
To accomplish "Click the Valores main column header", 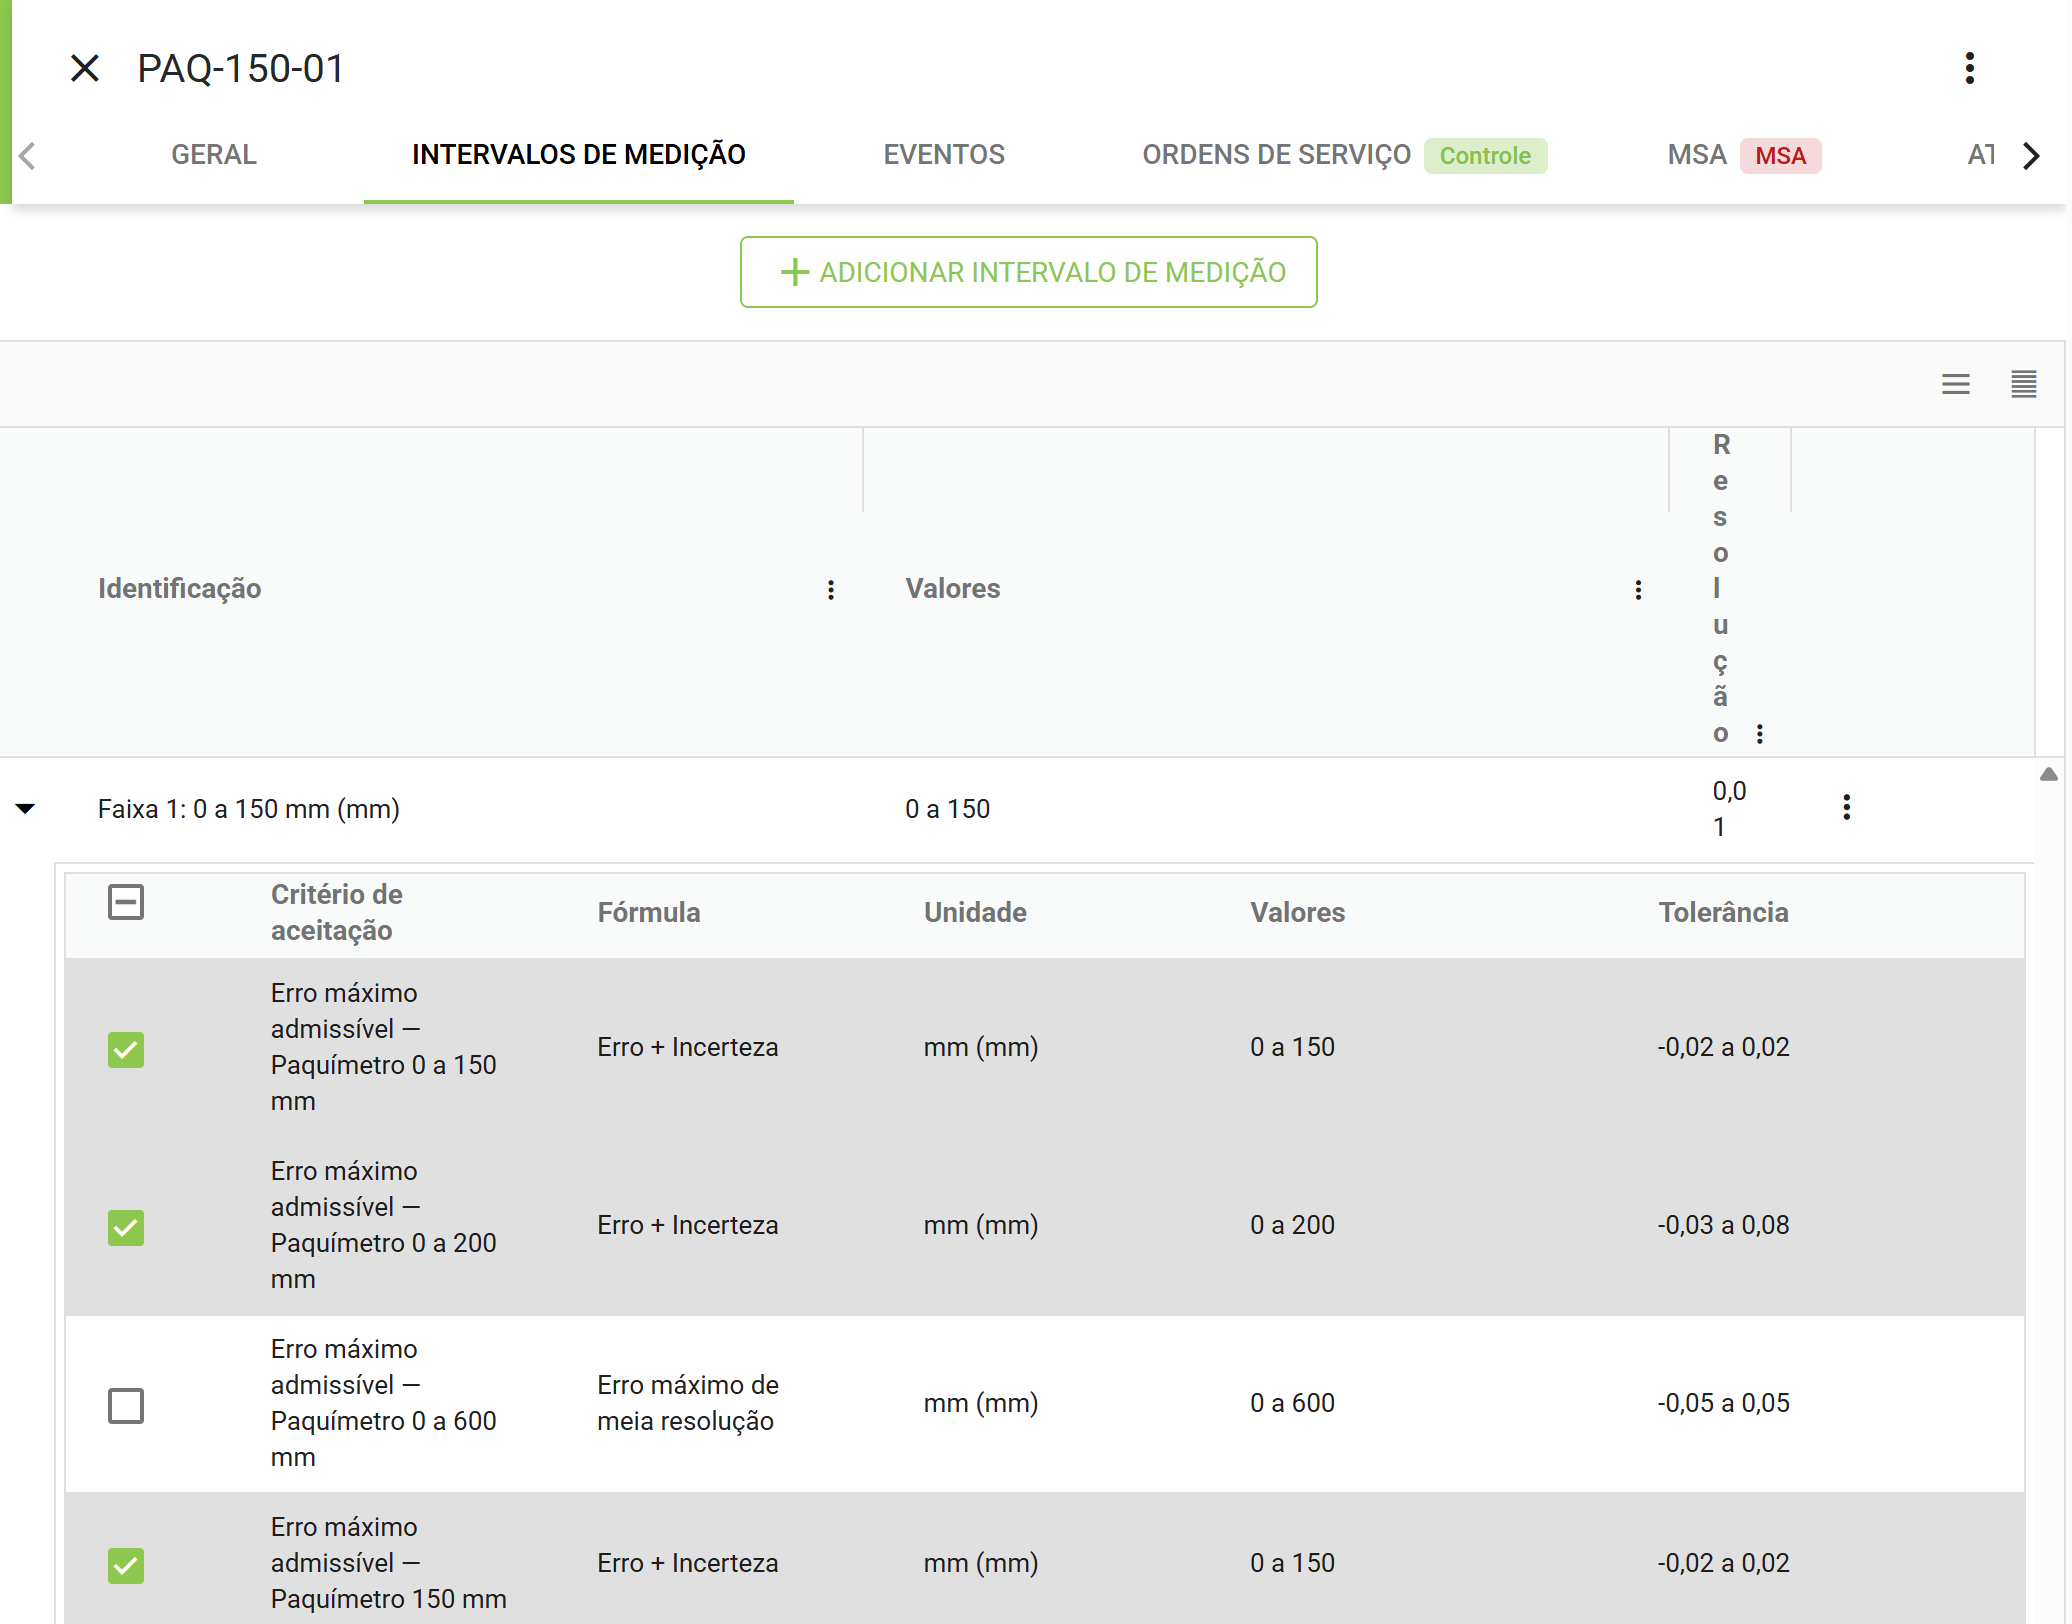I will [953, 588].
